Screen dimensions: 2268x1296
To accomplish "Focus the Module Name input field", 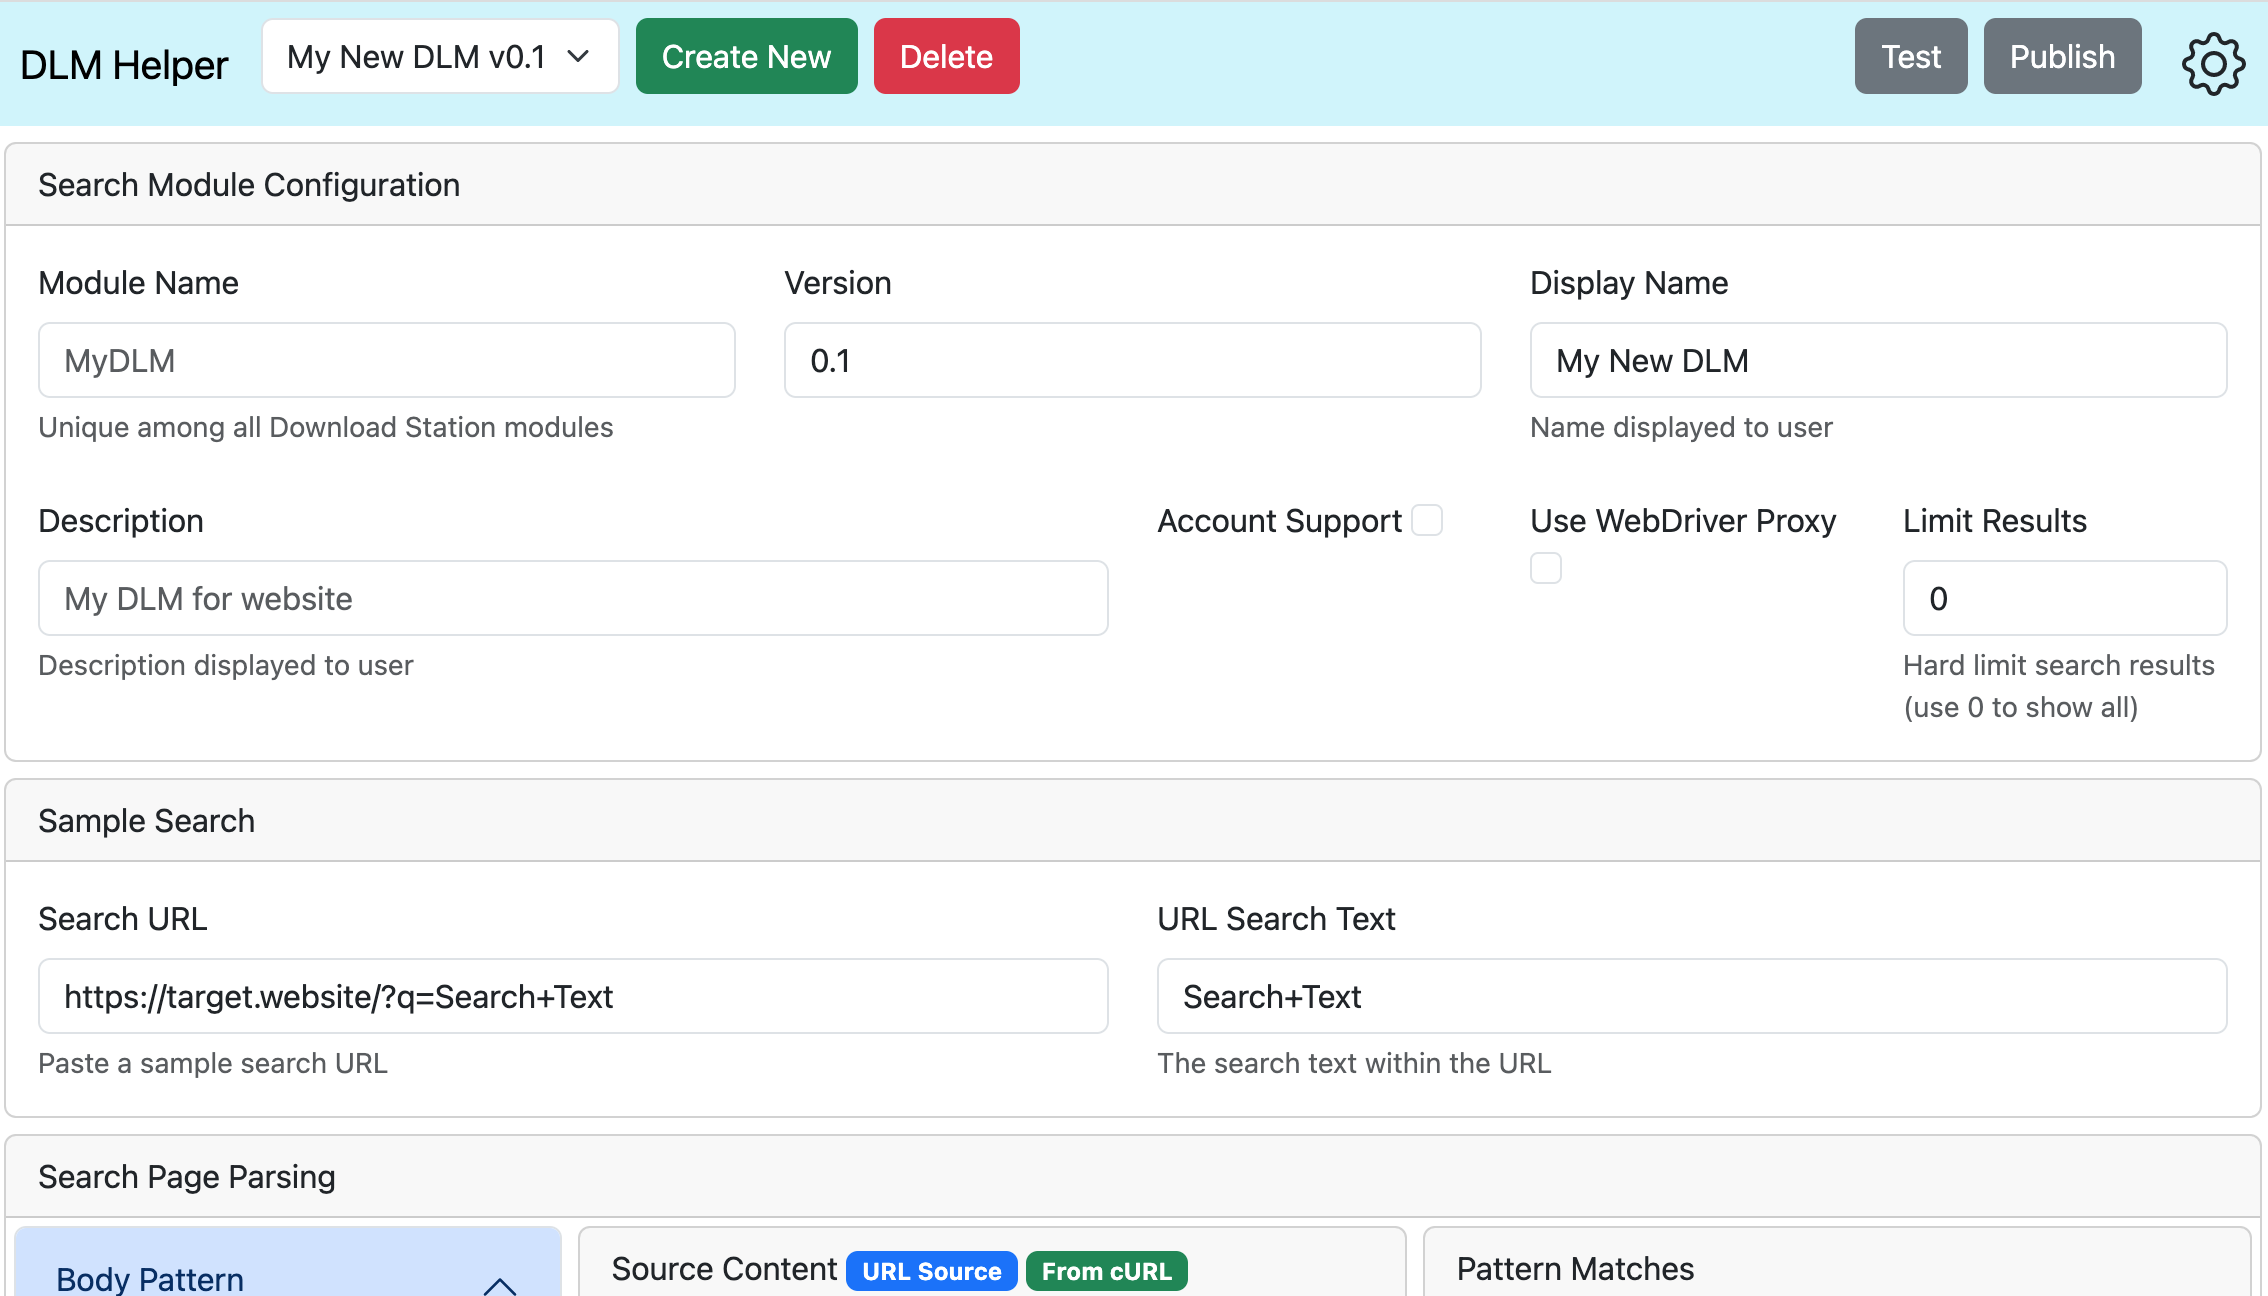I will point(387,360).
